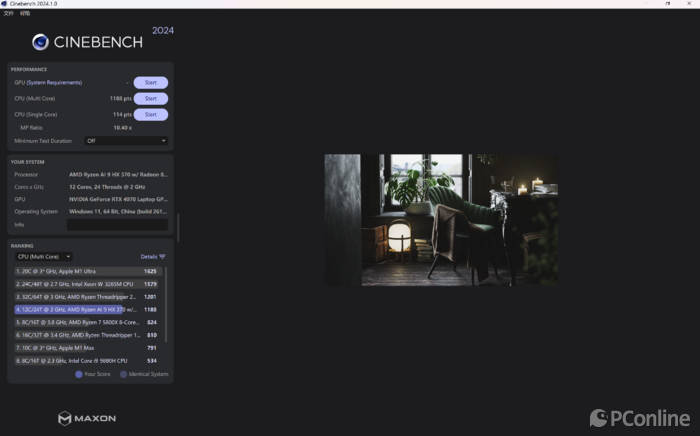Screen dimensions: 700x436
Task: Click the Cinebench logo sphere icon
Action: 40,42
